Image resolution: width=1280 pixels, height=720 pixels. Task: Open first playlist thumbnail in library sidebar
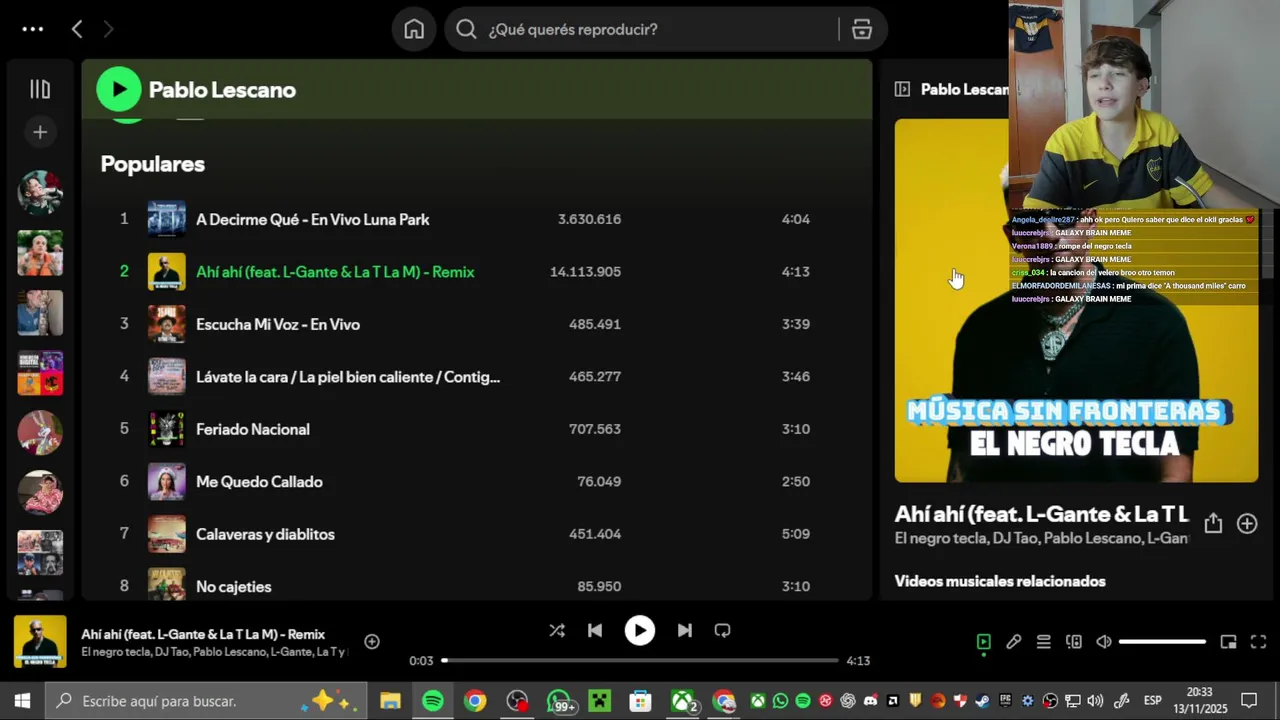click(40, 193)
